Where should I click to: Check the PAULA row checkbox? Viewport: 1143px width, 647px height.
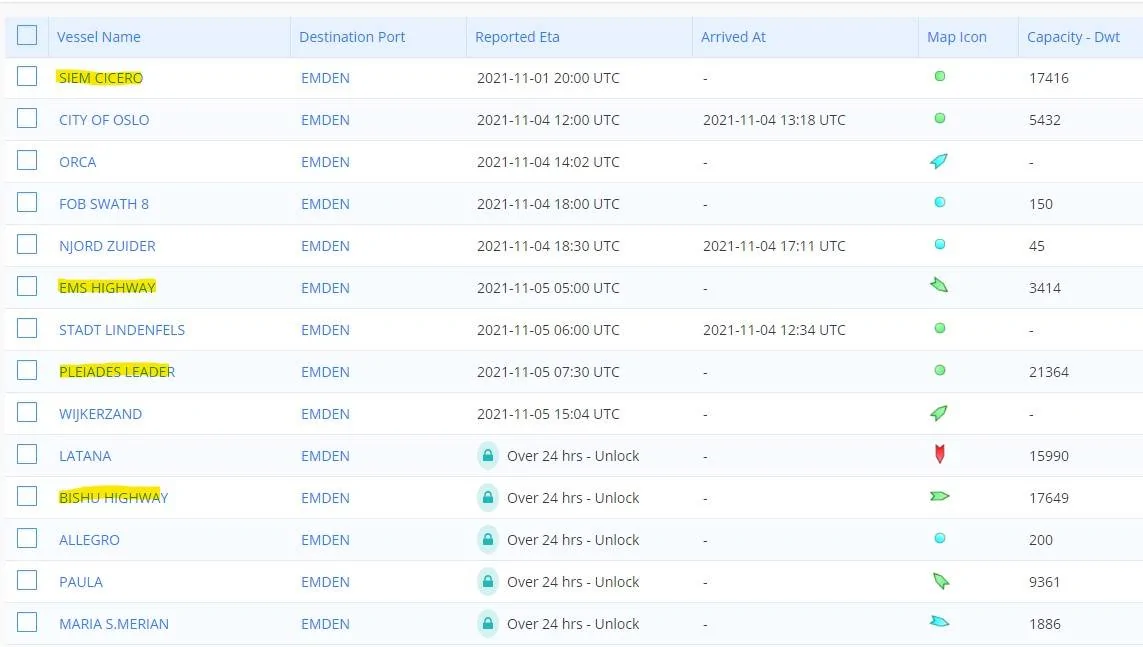tap(27, 581)
